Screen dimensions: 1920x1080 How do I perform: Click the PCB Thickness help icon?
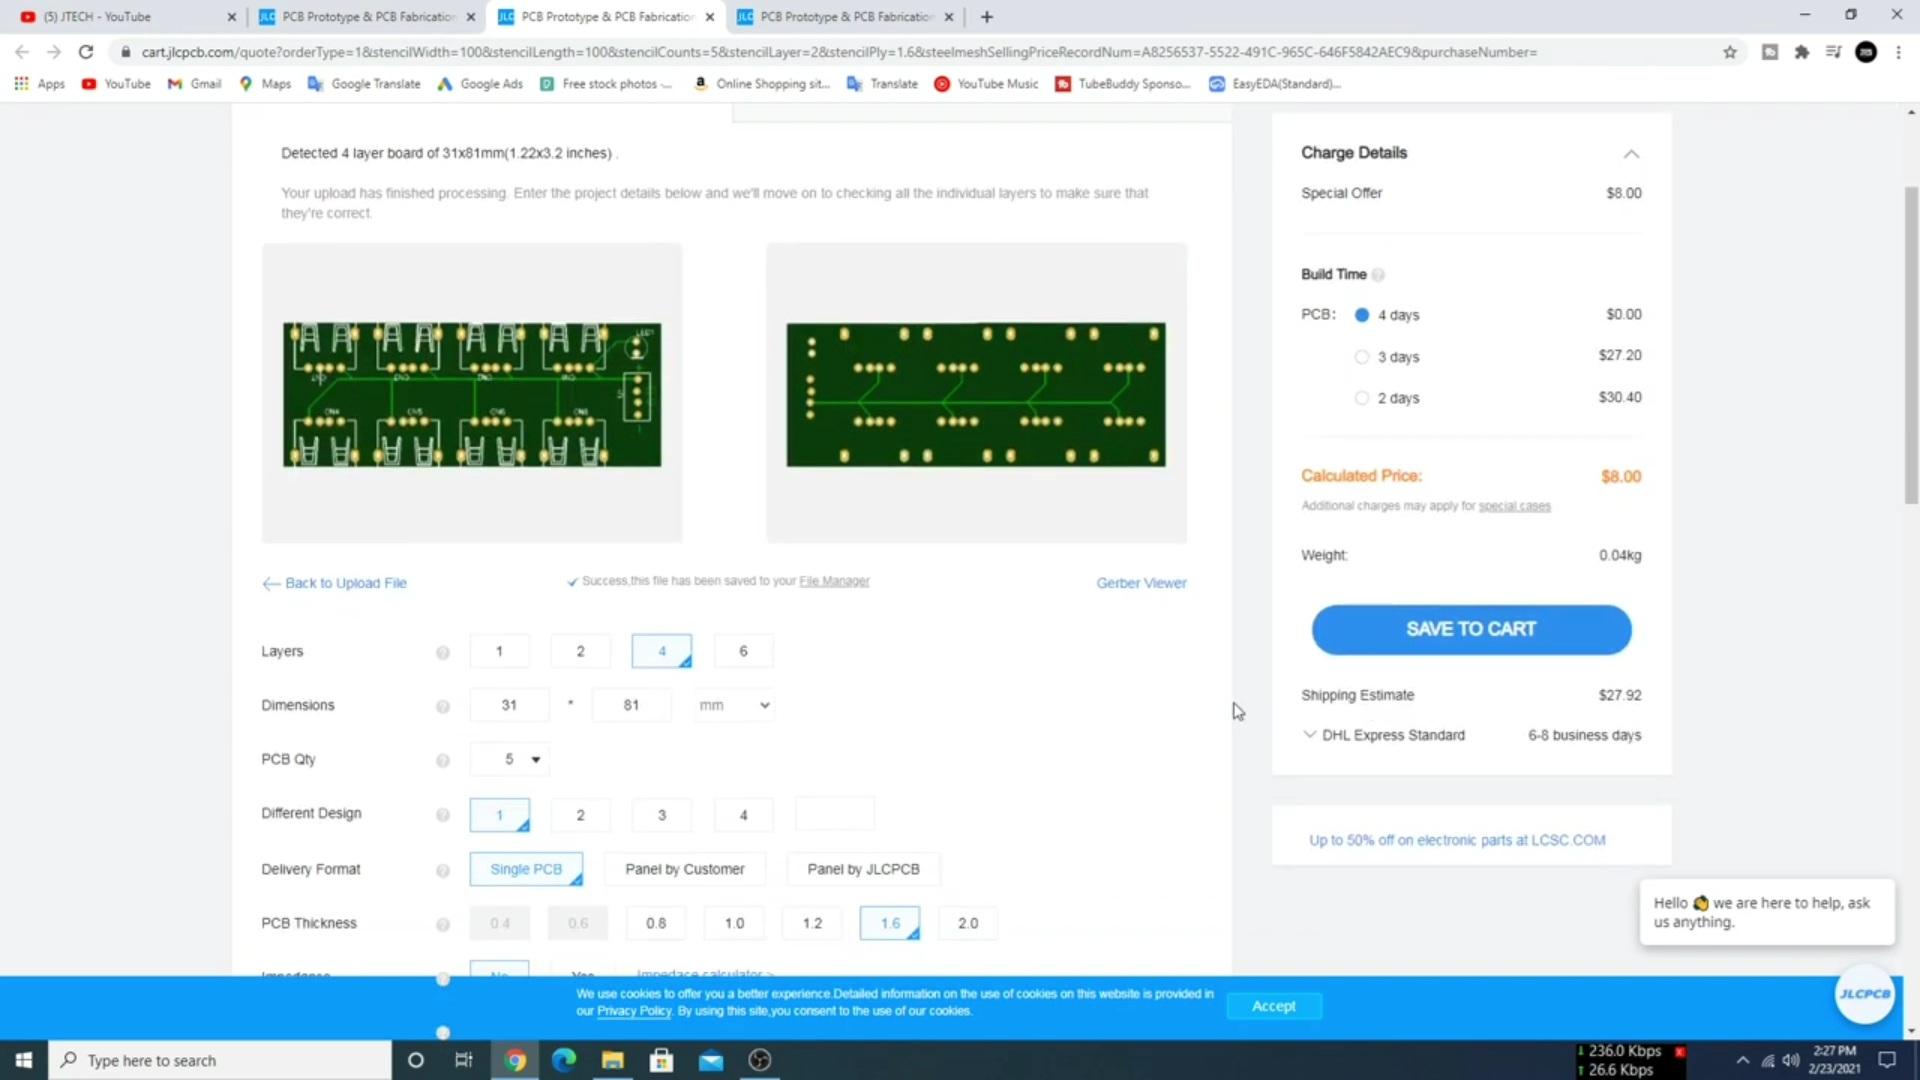[442, 925]
